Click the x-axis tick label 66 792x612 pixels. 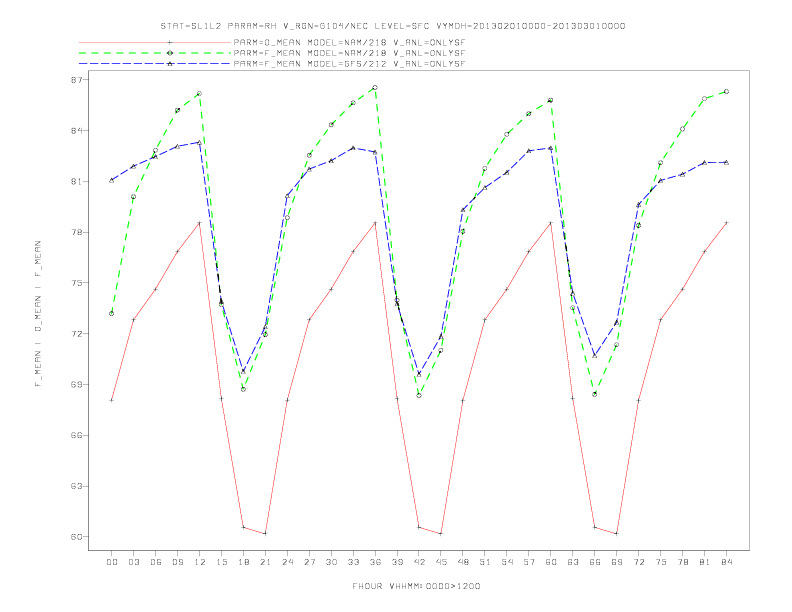tap(595, 562)
